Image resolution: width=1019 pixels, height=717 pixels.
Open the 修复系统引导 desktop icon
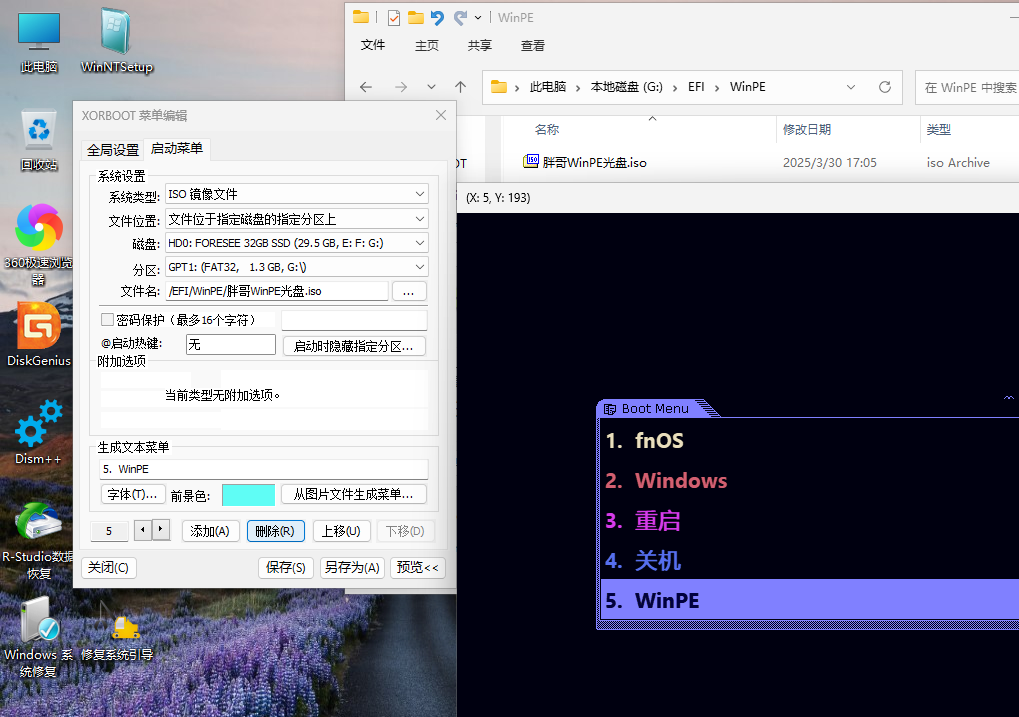click(x=117, y=637)
